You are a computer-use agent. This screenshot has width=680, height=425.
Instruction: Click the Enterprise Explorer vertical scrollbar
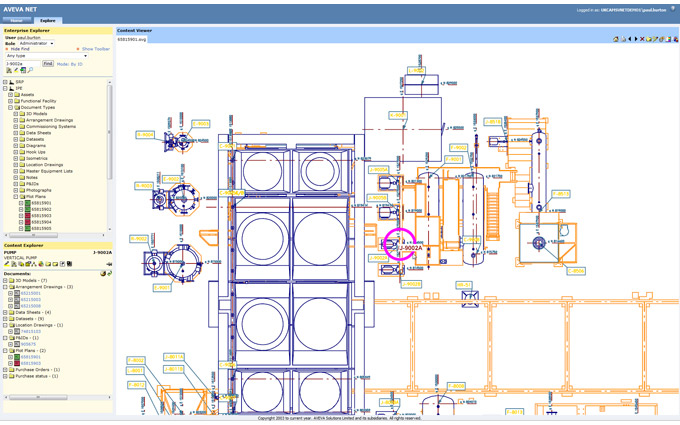pos(110,132)
